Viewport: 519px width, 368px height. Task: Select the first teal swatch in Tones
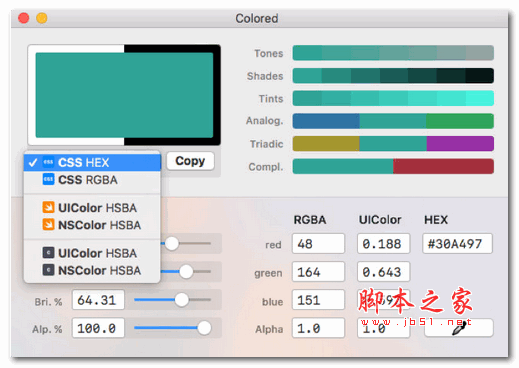(x=307, y=53)
